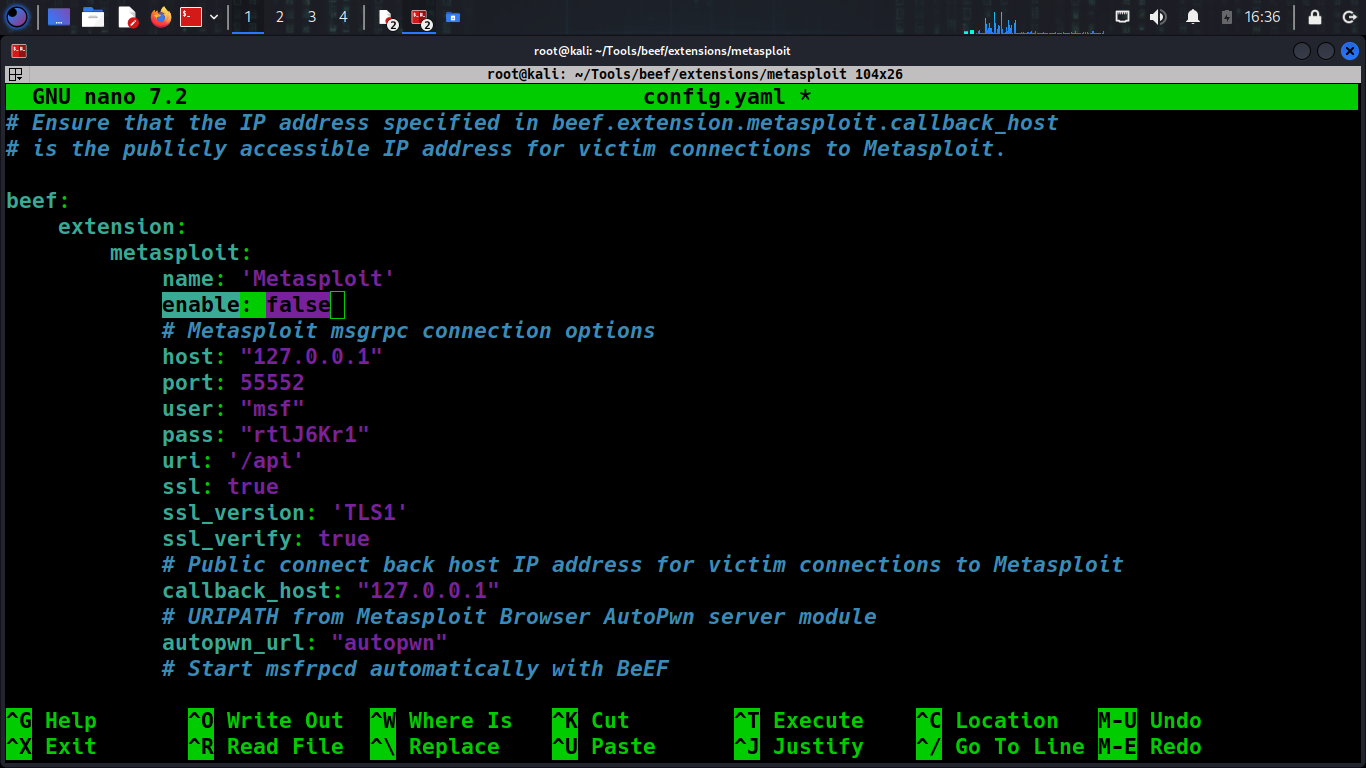The height and width of the screenshot is (768, 1366).
Task: Open the notifications bell
Action: 1192,17
